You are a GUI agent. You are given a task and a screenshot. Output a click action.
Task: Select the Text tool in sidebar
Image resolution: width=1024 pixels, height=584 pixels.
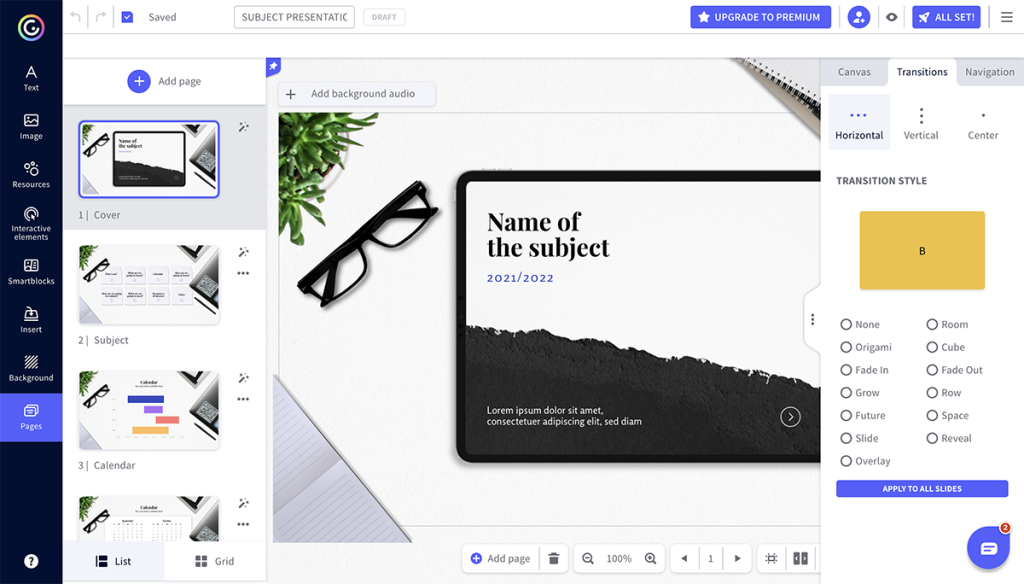[x=31, y=78]
